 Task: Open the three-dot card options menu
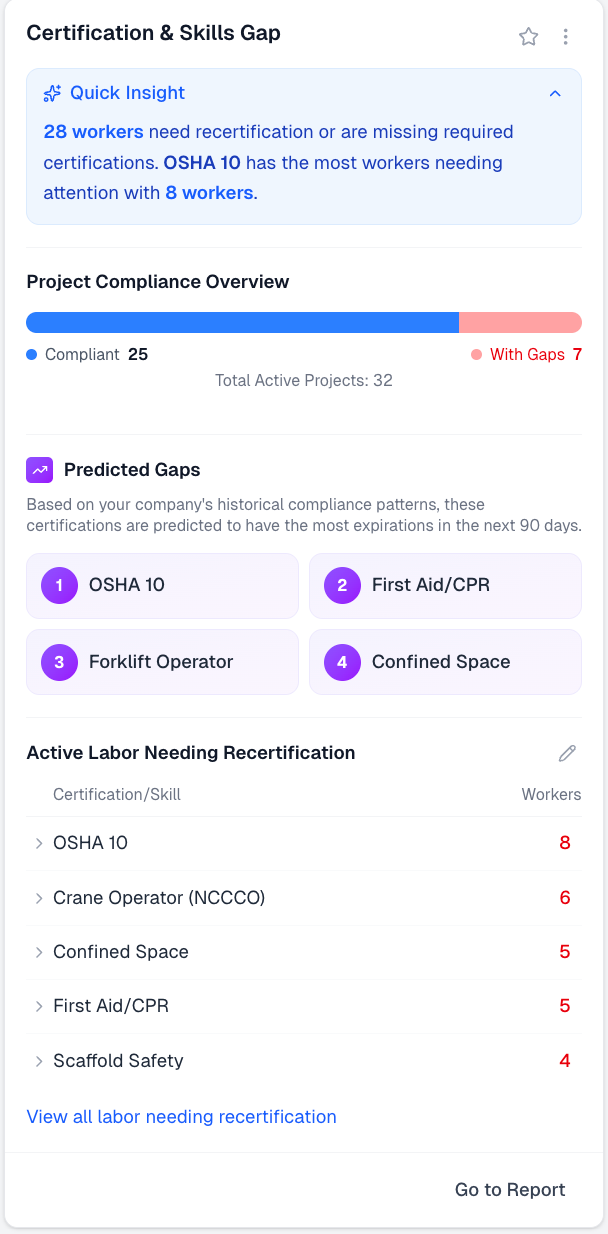(x=566, y=37)
